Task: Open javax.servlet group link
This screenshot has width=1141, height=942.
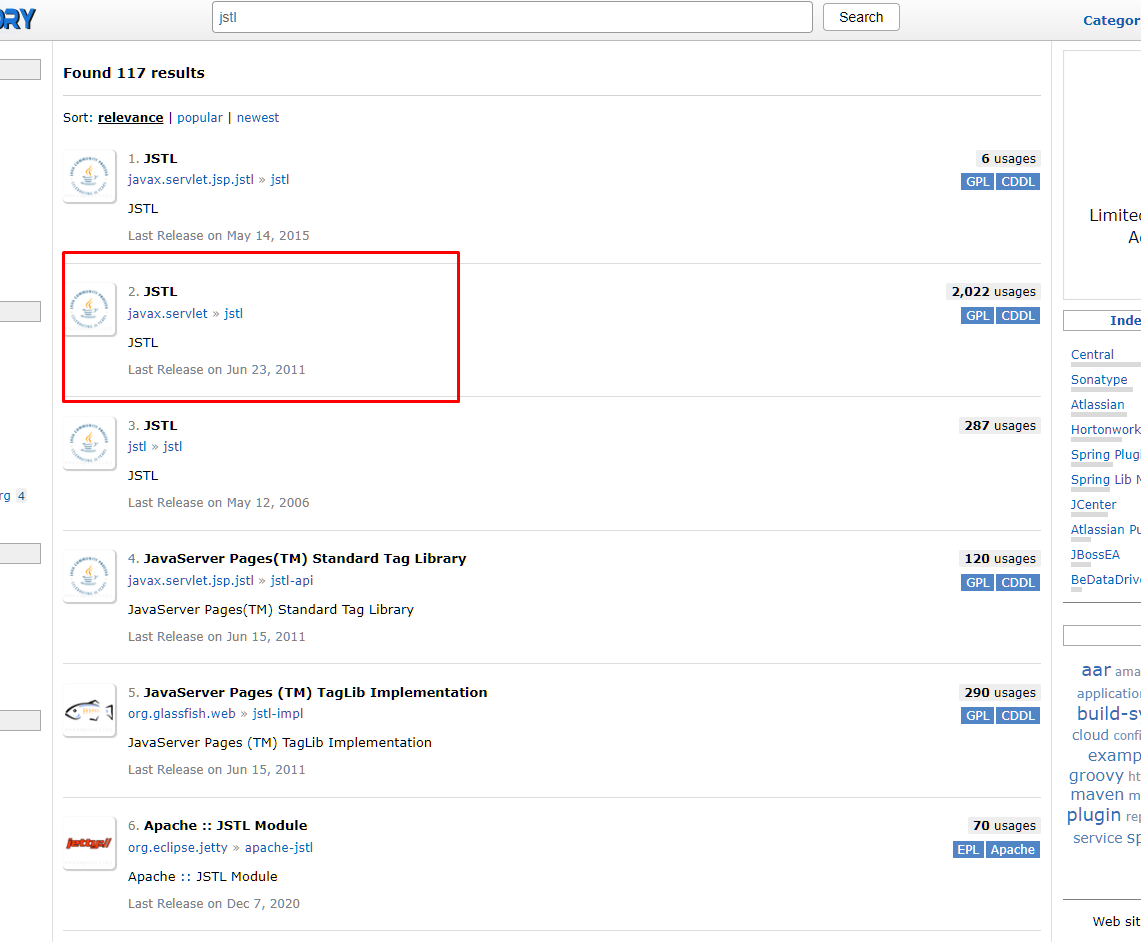Action: pos(167,314)
